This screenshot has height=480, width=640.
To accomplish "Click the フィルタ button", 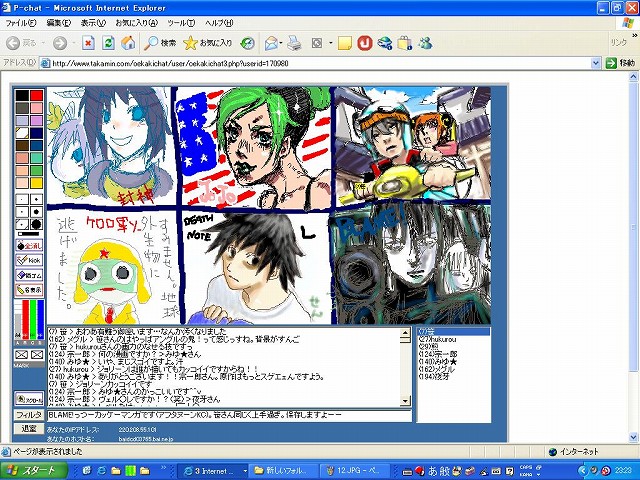I will 29,415.
